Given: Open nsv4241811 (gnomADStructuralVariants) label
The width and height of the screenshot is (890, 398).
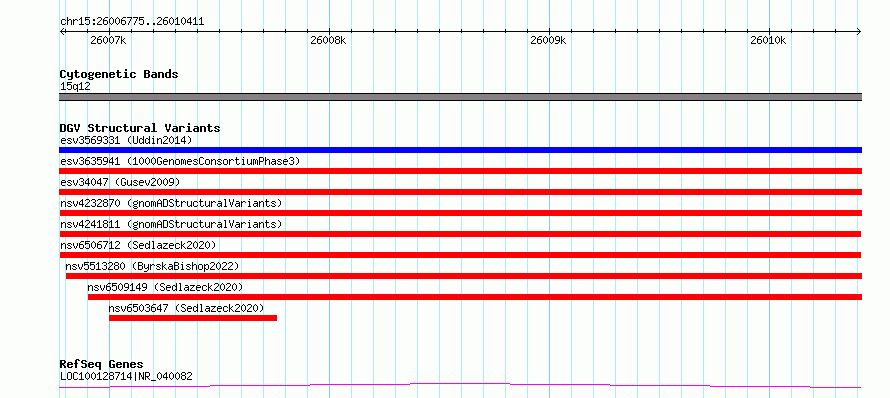Looking at the screenshot, I should tap(171, 224).
